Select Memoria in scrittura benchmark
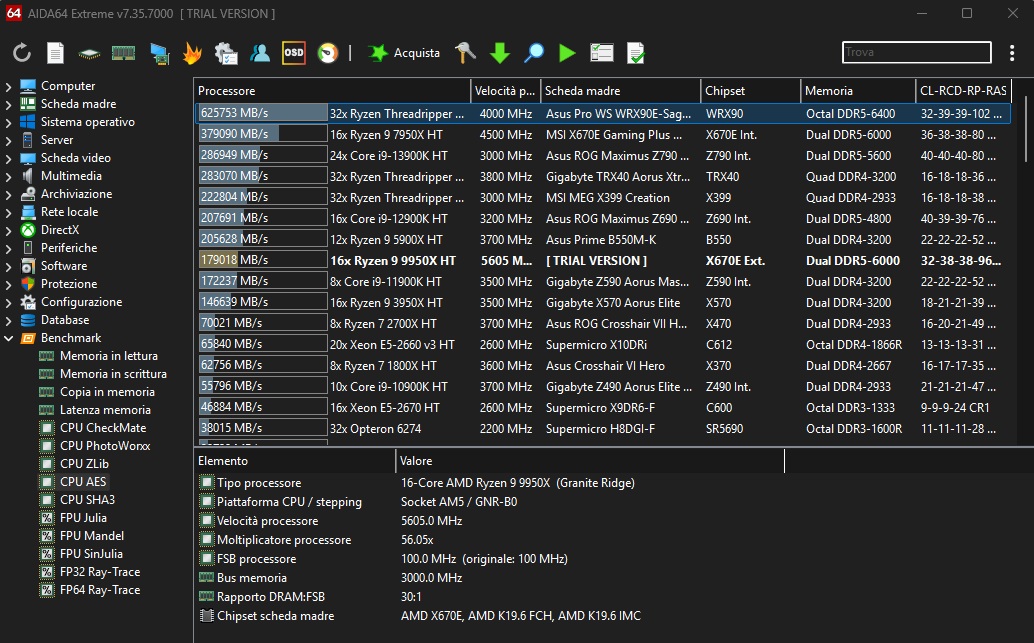Screen dimensions: 1034x643 (x=113, y=373)
